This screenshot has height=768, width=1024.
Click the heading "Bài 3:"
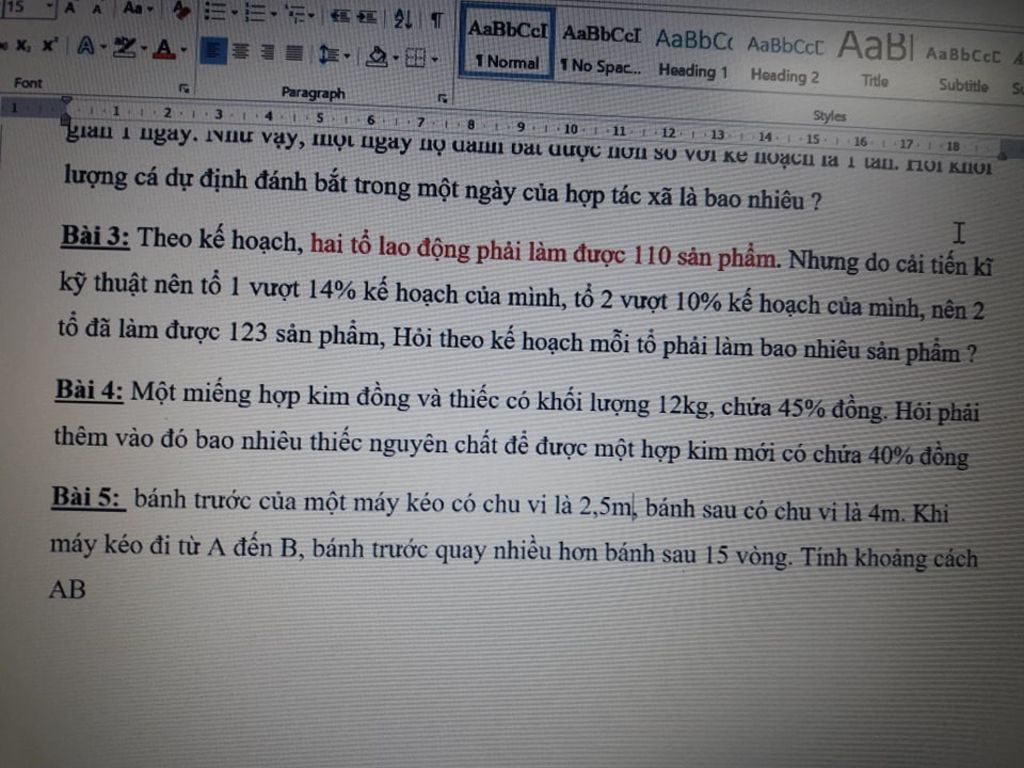[95, 236]
